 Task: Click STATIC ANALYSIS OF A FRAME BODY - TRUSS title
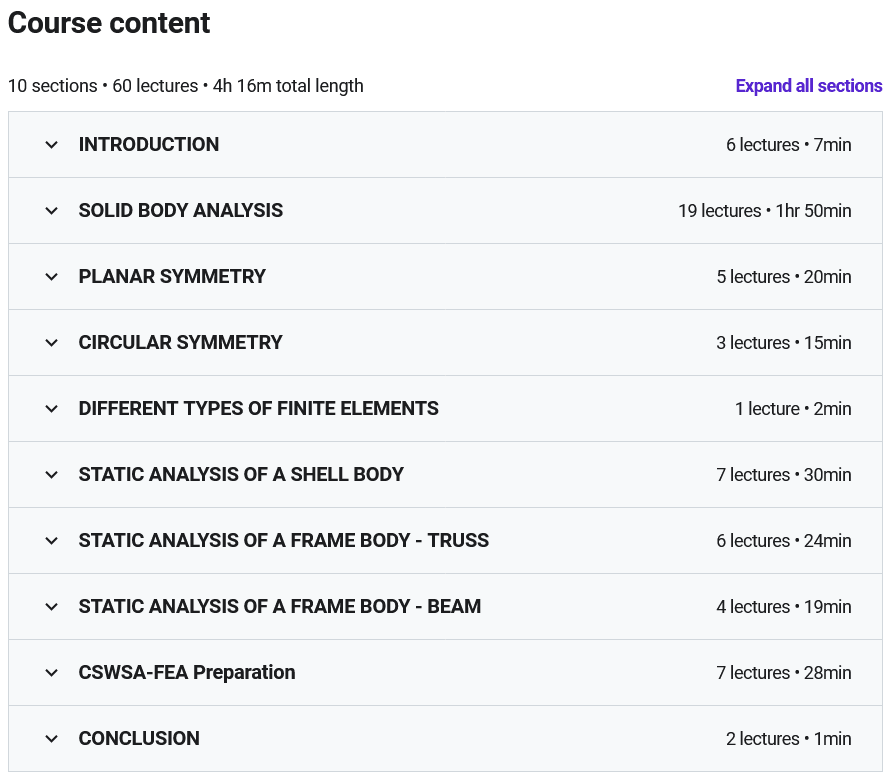pos(284,541)
